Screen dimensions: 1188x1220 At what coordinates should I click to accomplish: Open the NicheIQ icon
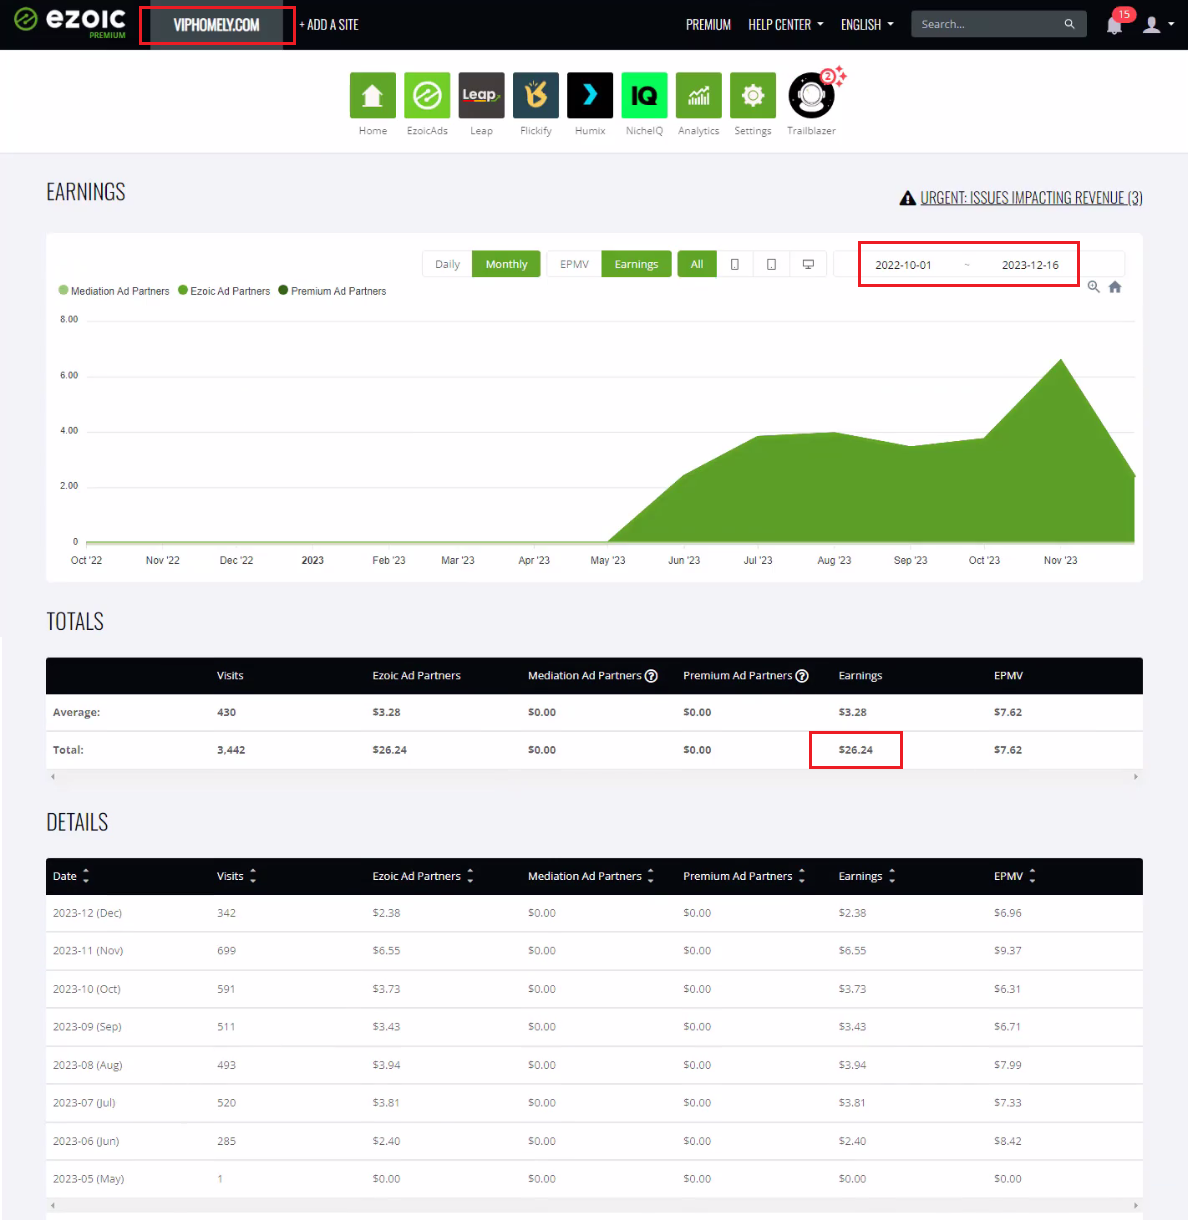click(x=644, y=96)
